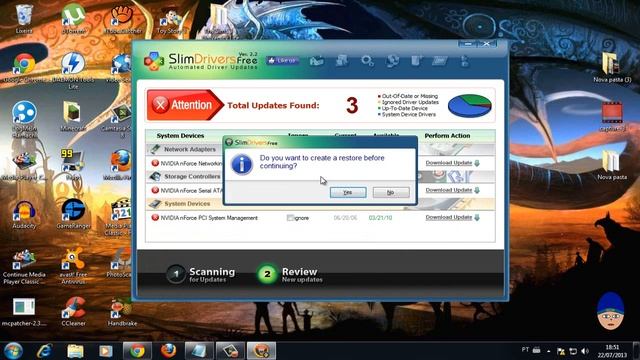Click the Like us Facebook button
Screen dimensions: 640x360
[282, 60]
